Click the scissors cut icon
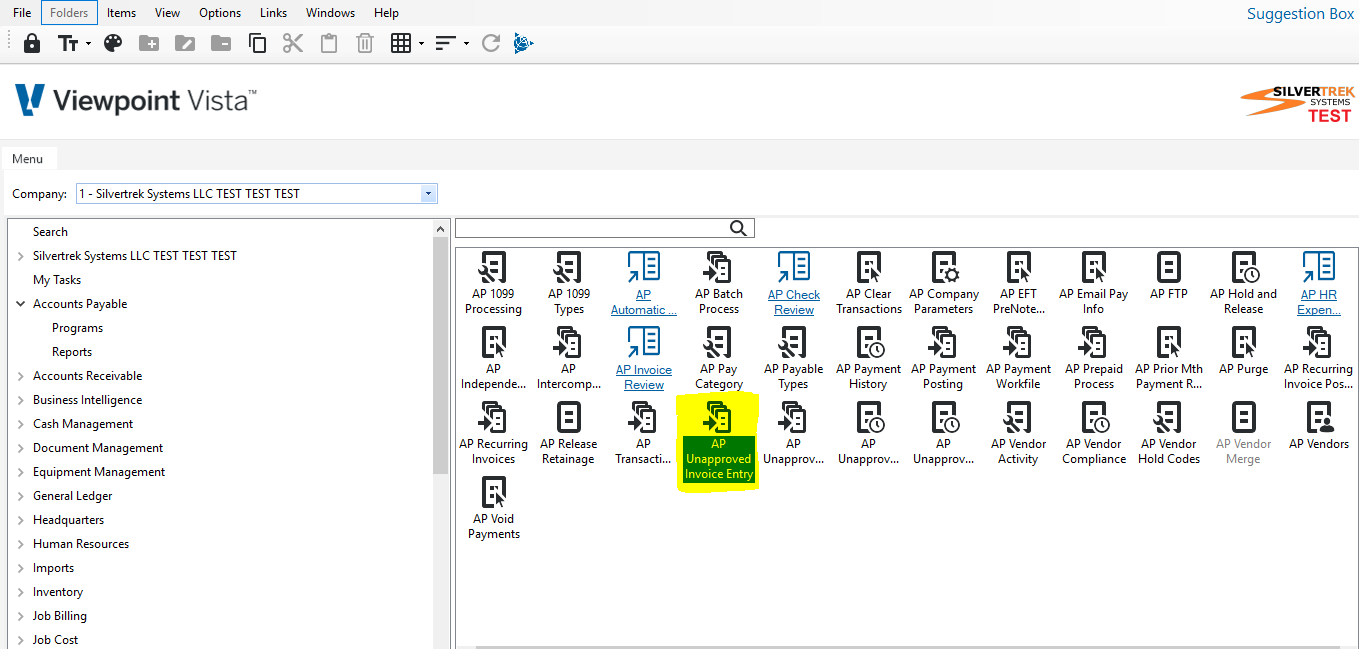Image resolution: width=1359 pixels, height=649 pixels. click(293, 43)
